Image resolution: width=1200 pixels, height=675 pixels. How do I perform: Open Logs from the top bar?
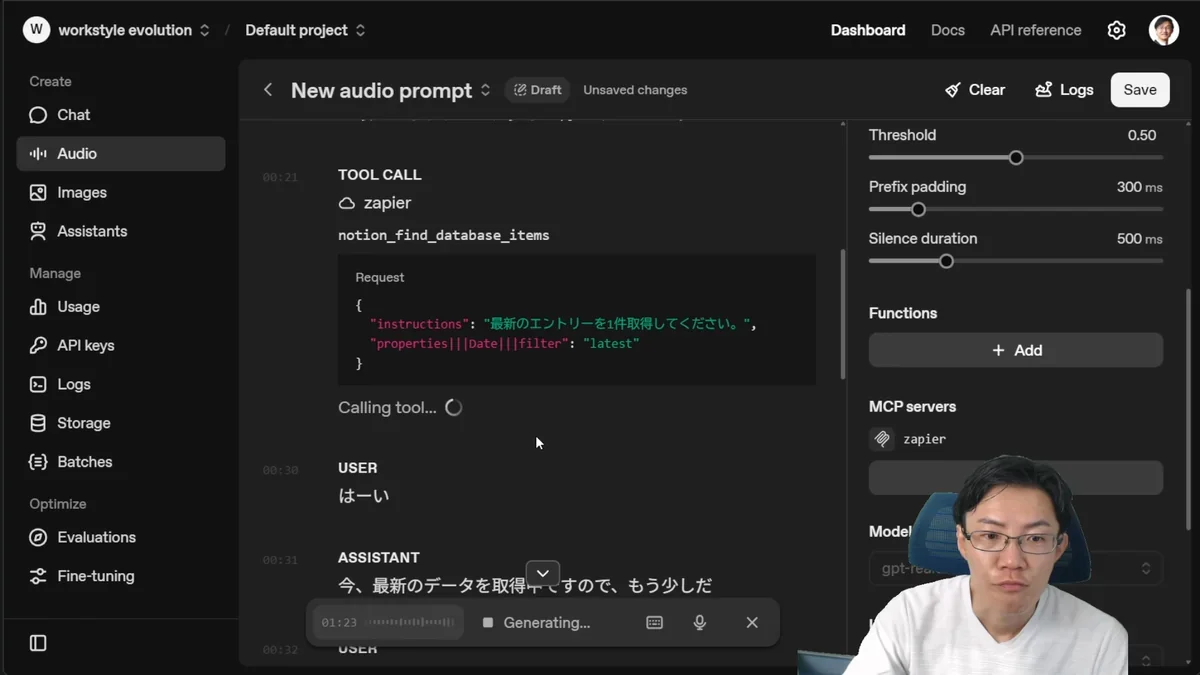click(1064, 90)
